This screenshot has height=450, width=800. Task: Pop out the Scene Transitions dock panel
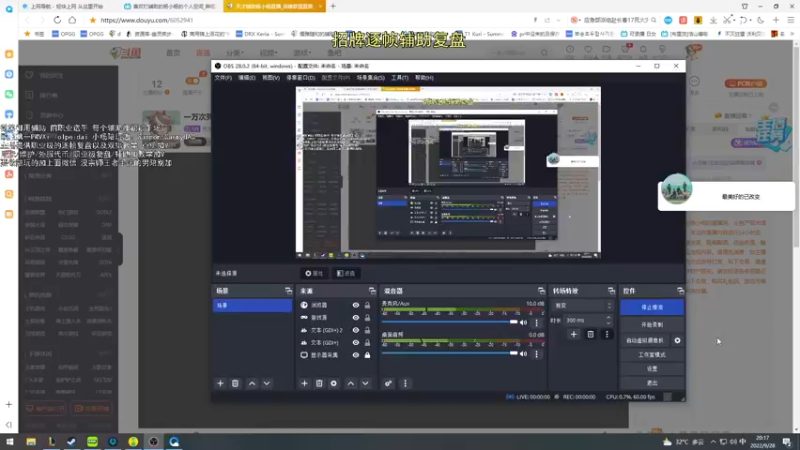[611, 291]
